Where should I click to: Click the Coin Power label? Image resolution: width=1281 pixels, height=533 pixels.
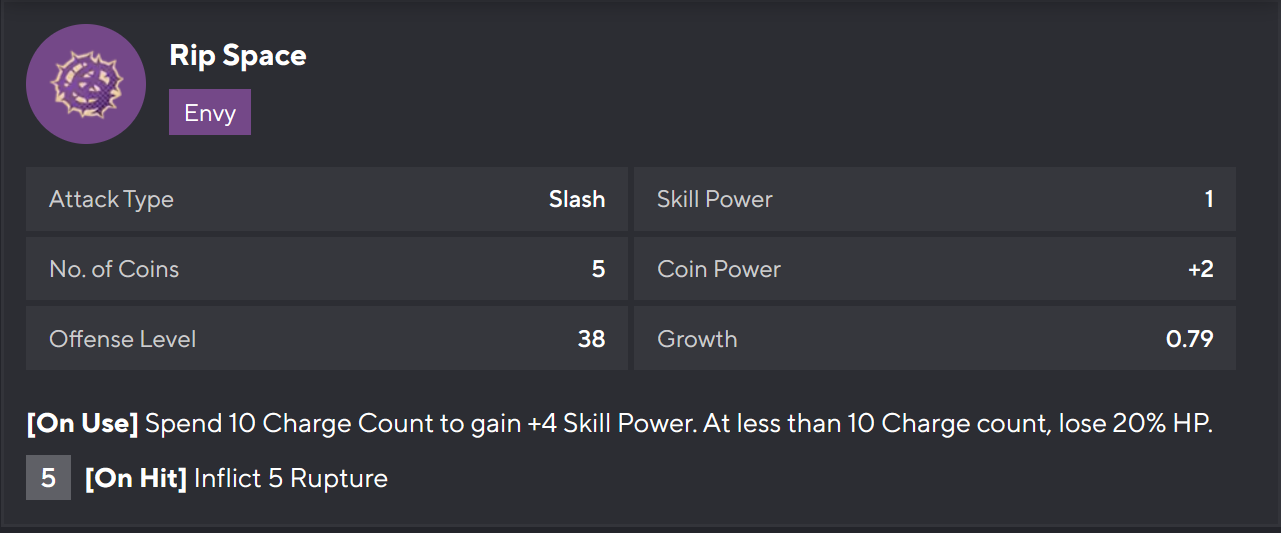point(718,269)
